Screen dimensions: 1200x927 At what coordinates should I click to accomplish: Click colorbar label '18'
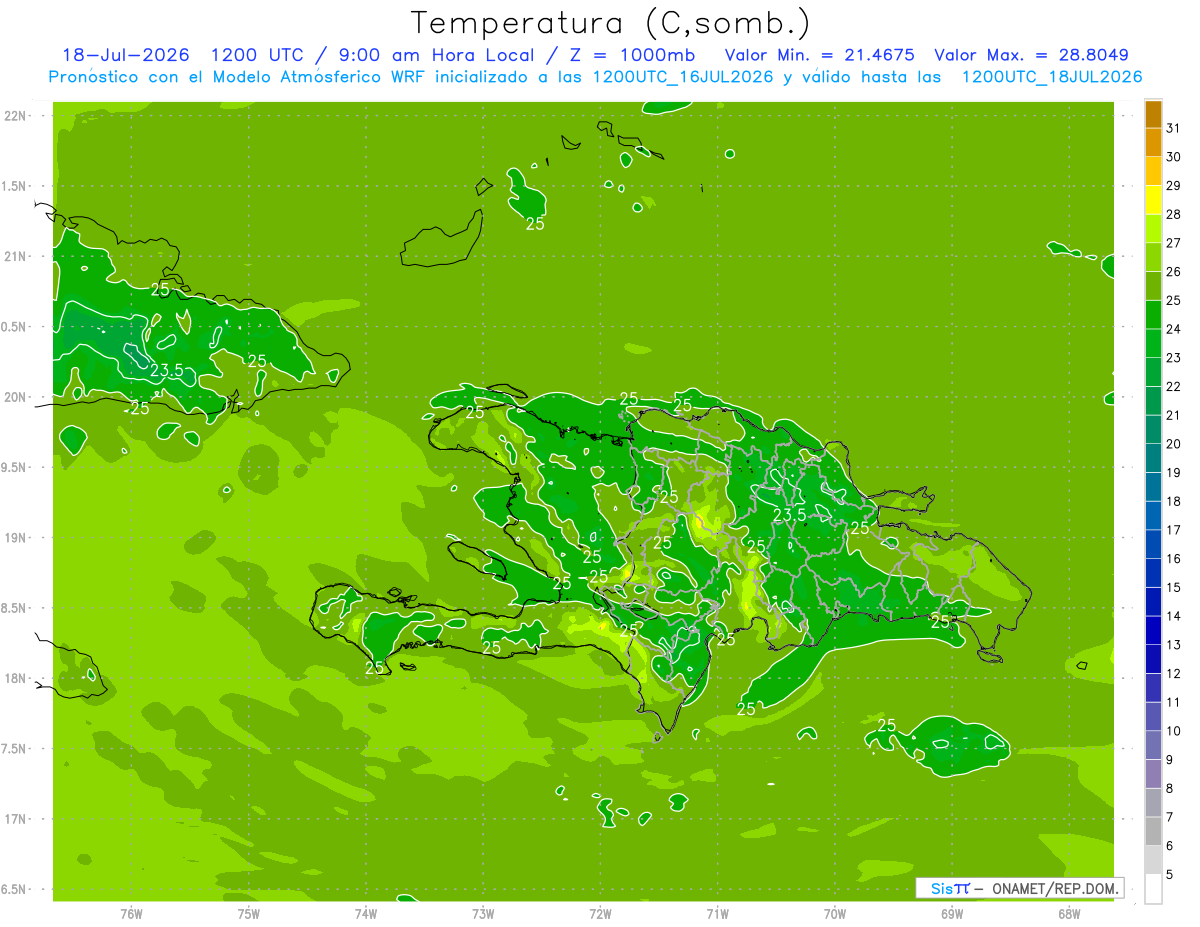click(1173, 501)
